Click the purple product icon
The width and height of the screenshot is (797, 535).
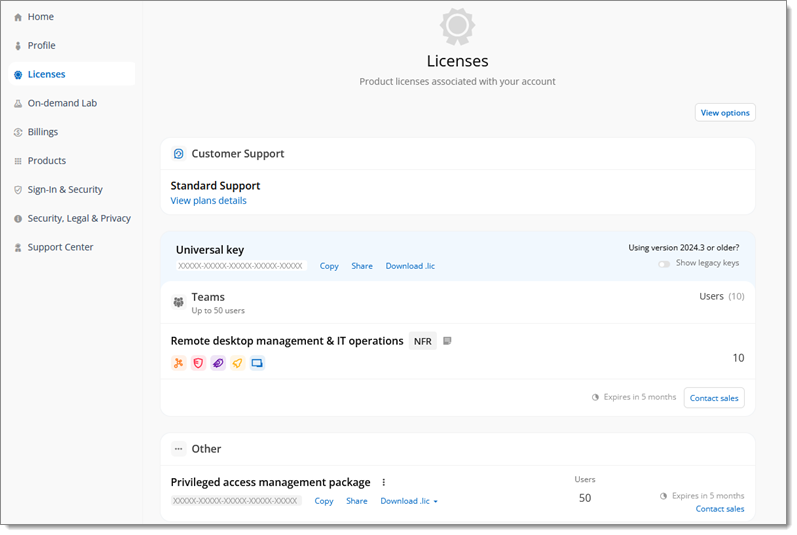pyautogui.click(x=218, y=363)
